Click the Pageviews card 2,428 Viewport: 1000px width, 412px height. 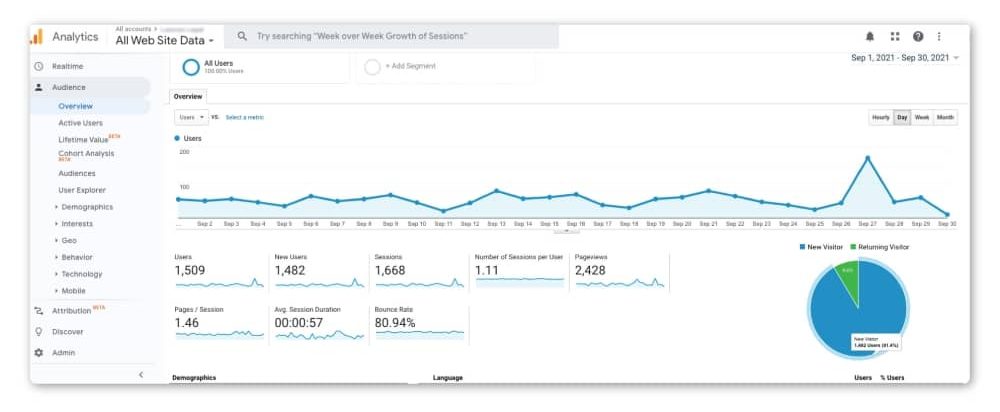coord(620,271)
